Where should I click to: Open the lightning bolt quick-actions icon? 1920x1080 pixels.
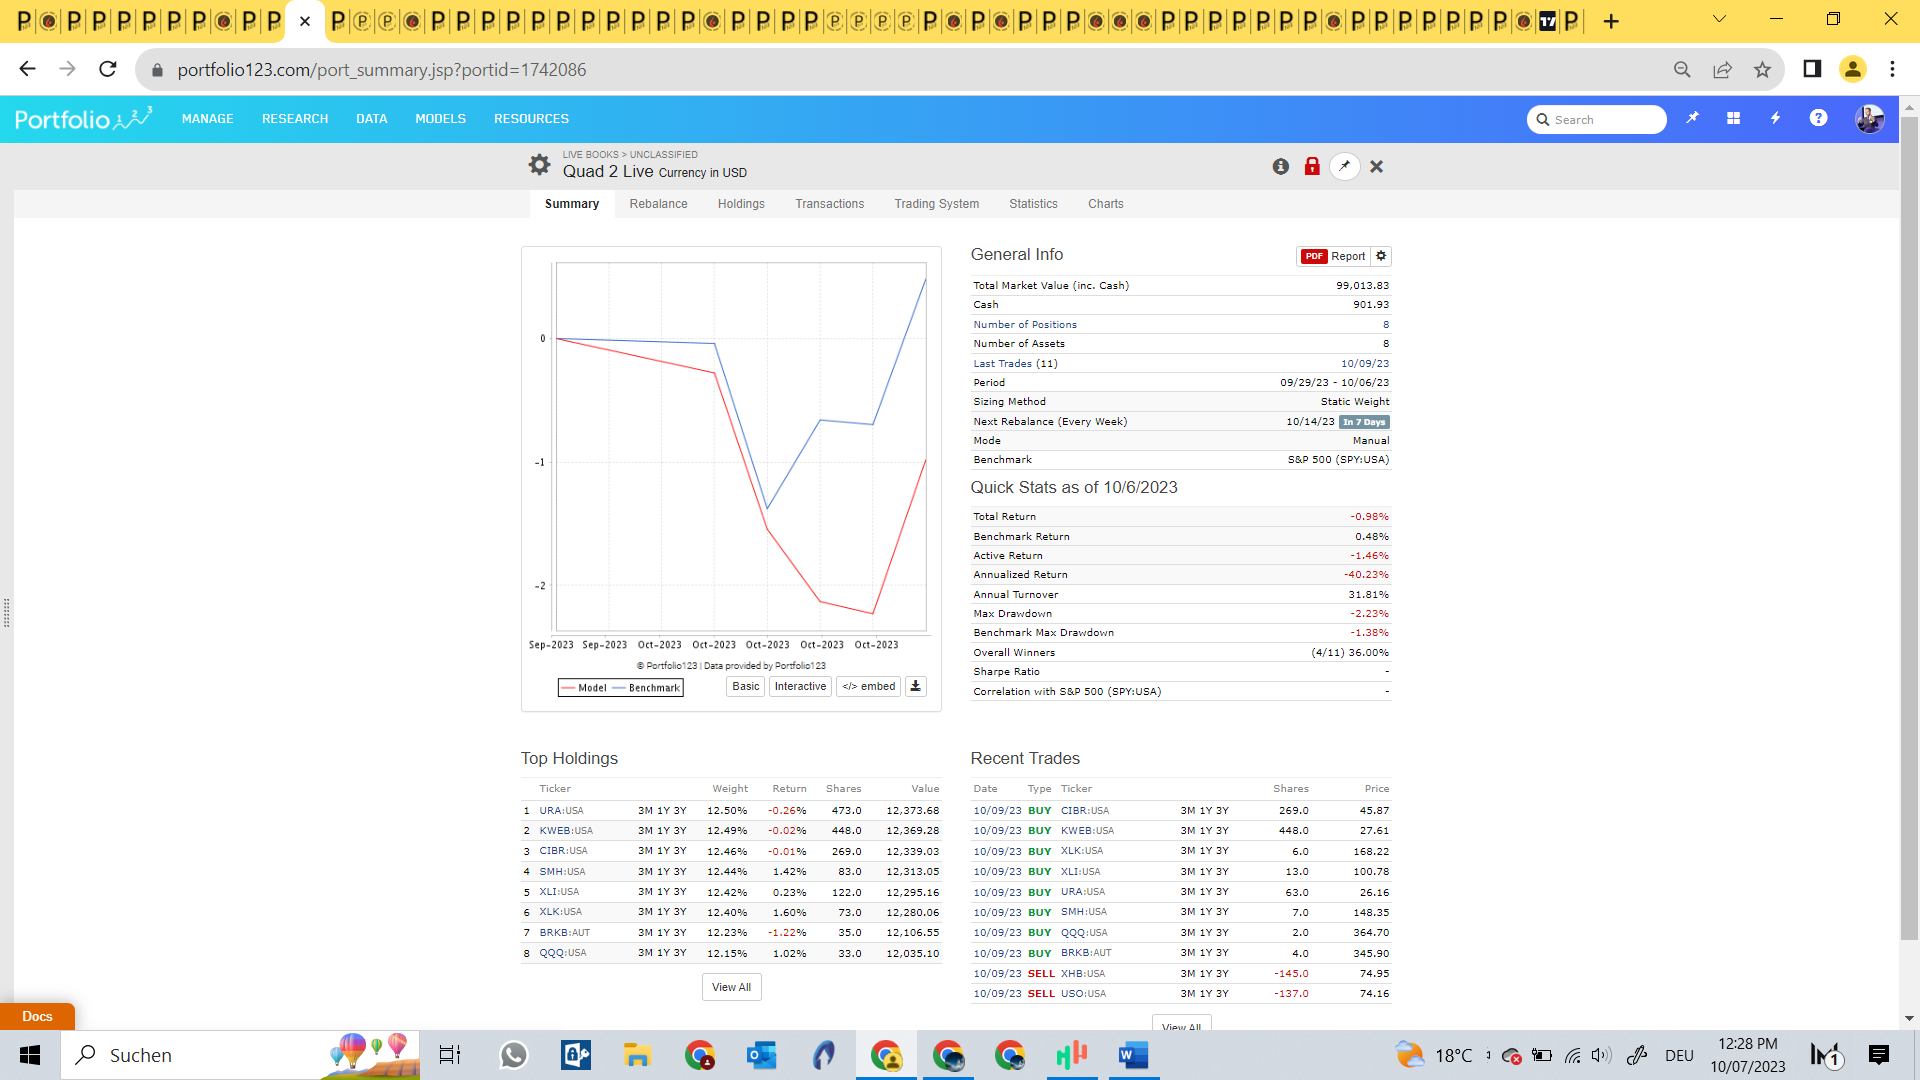[1776, 118]
